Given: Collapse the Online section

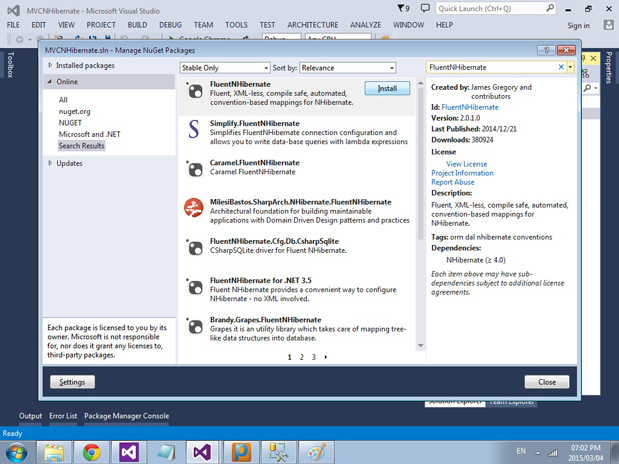Looking at the screenshot, I should pyautogui.click(x=50, y=82).
